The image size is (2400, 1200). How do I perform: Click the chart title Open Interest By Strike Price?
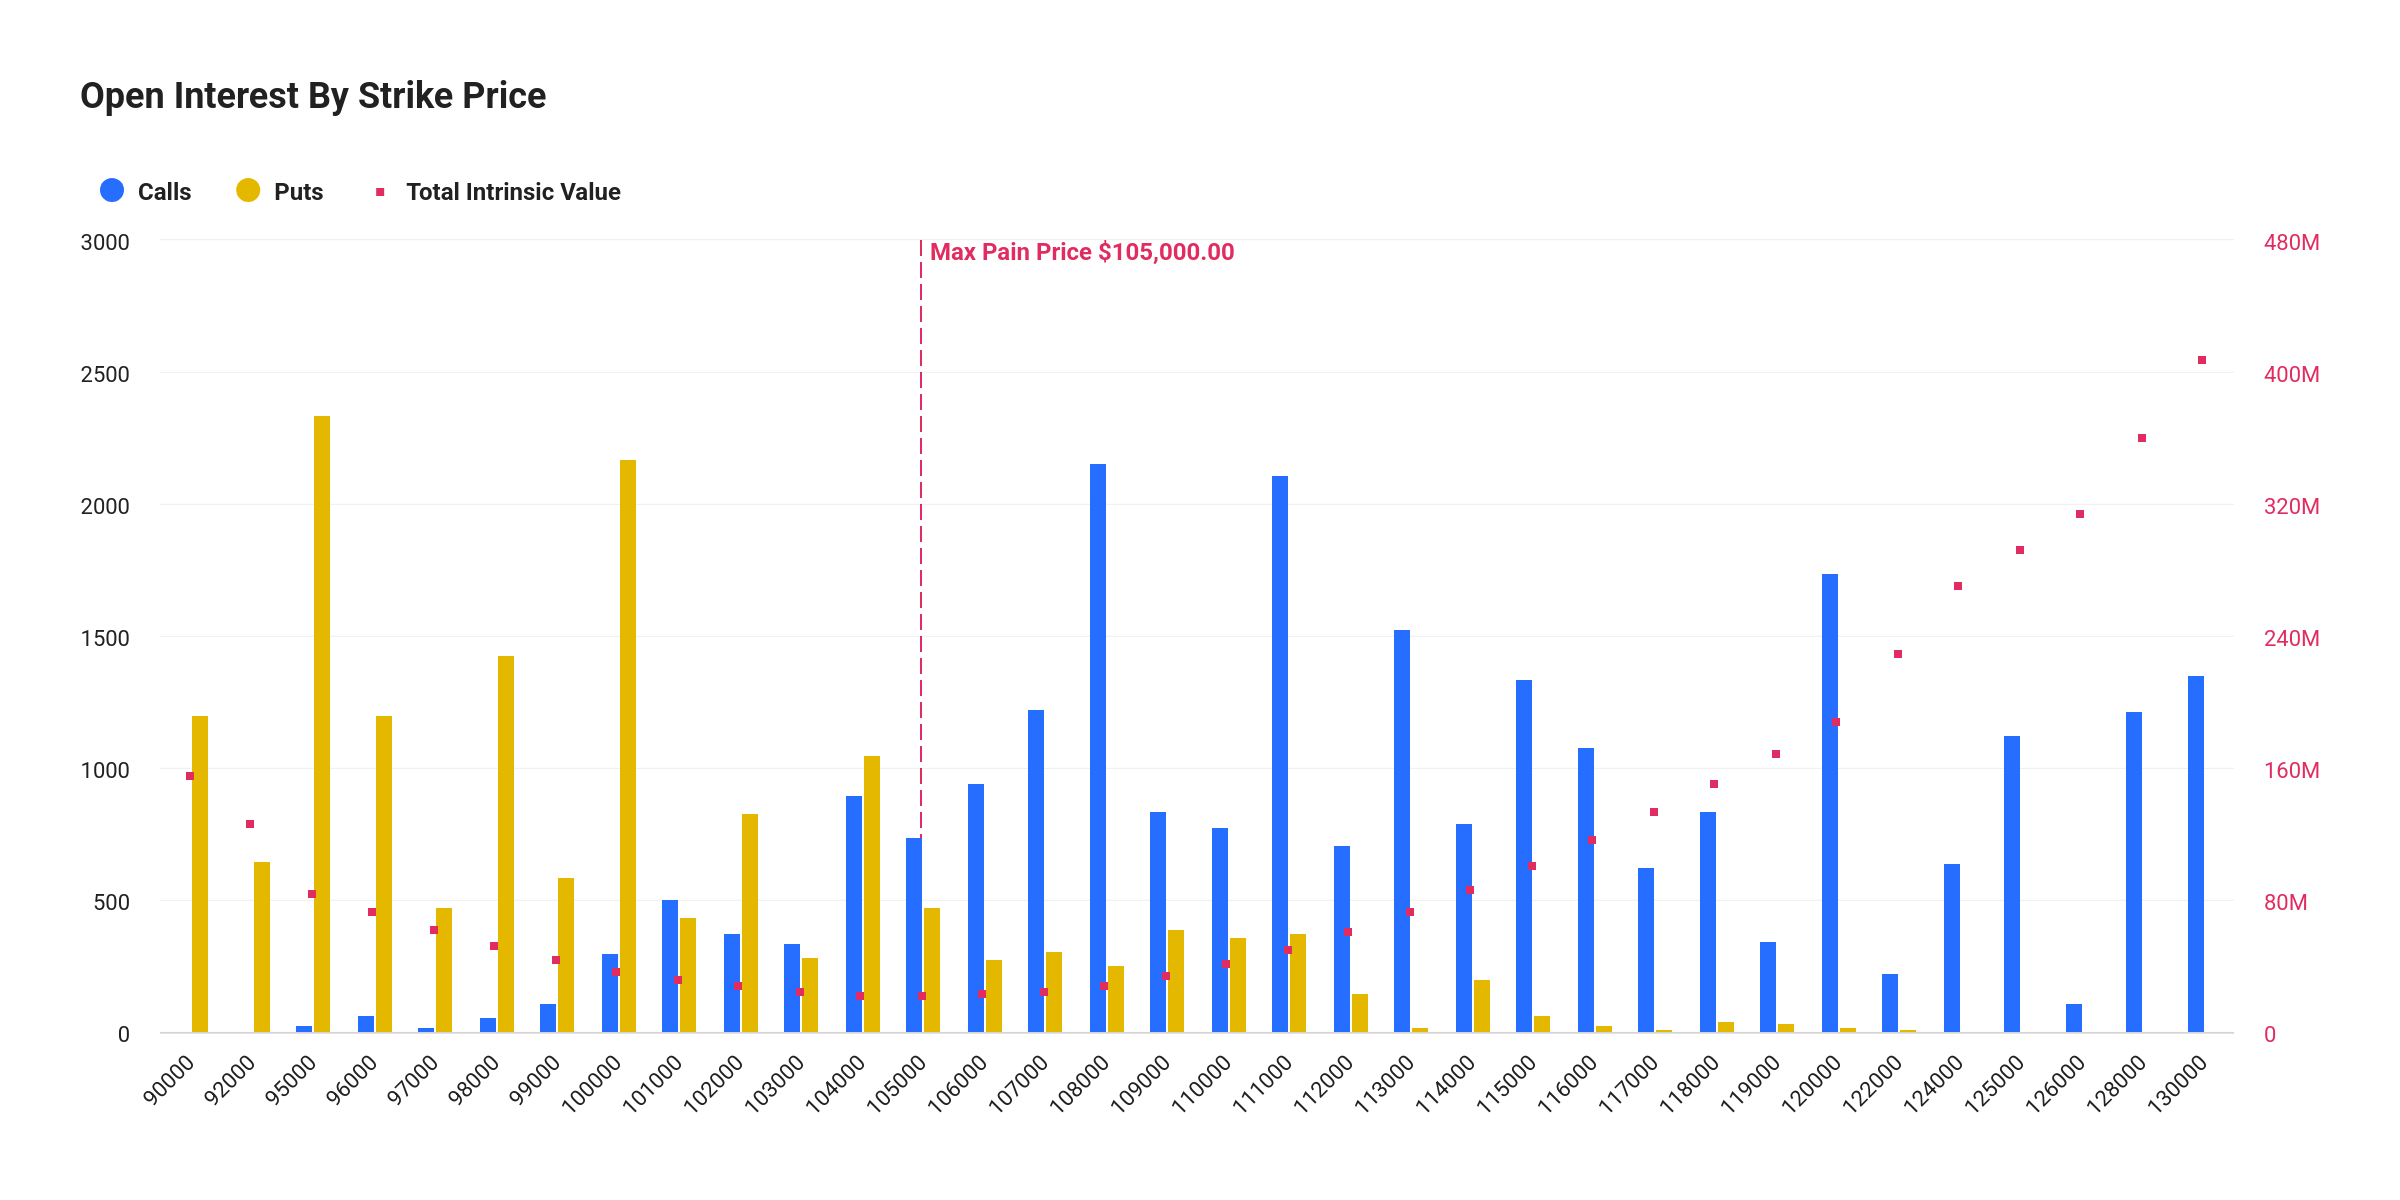click(x=312, y=95)
